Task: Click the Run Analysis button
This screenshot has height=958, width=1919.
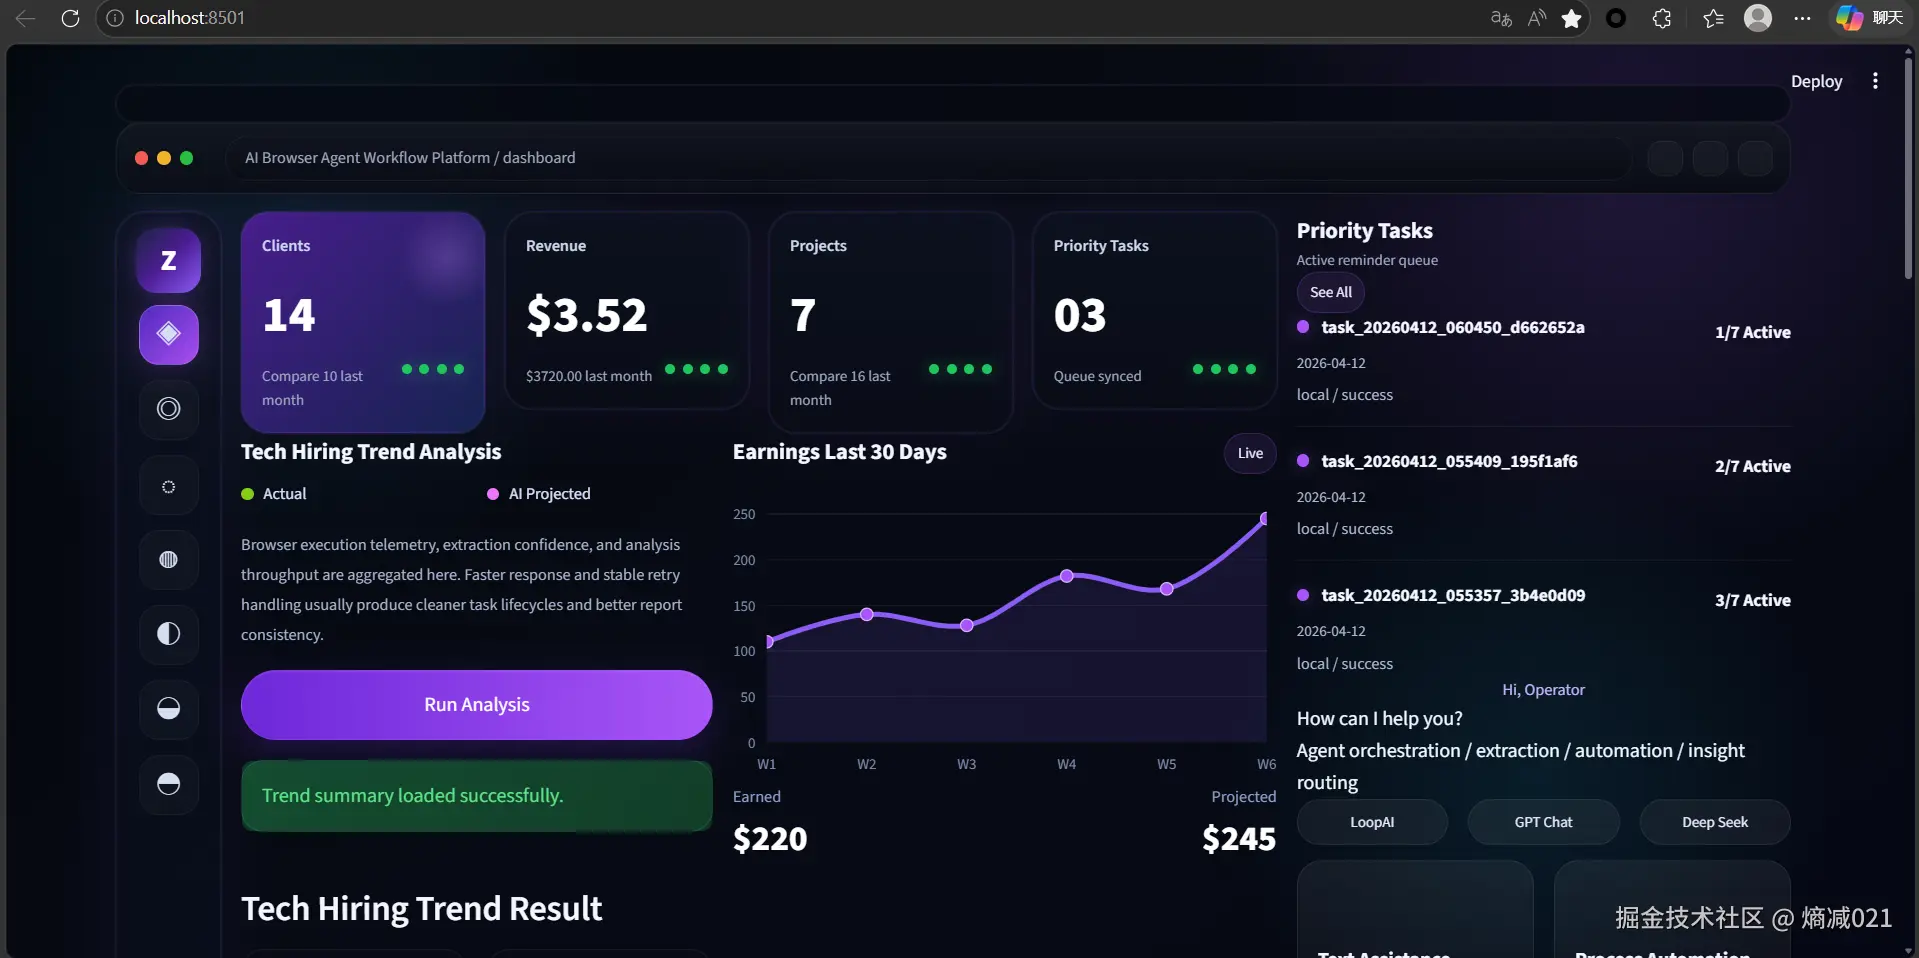Action: tap(476, 704)
